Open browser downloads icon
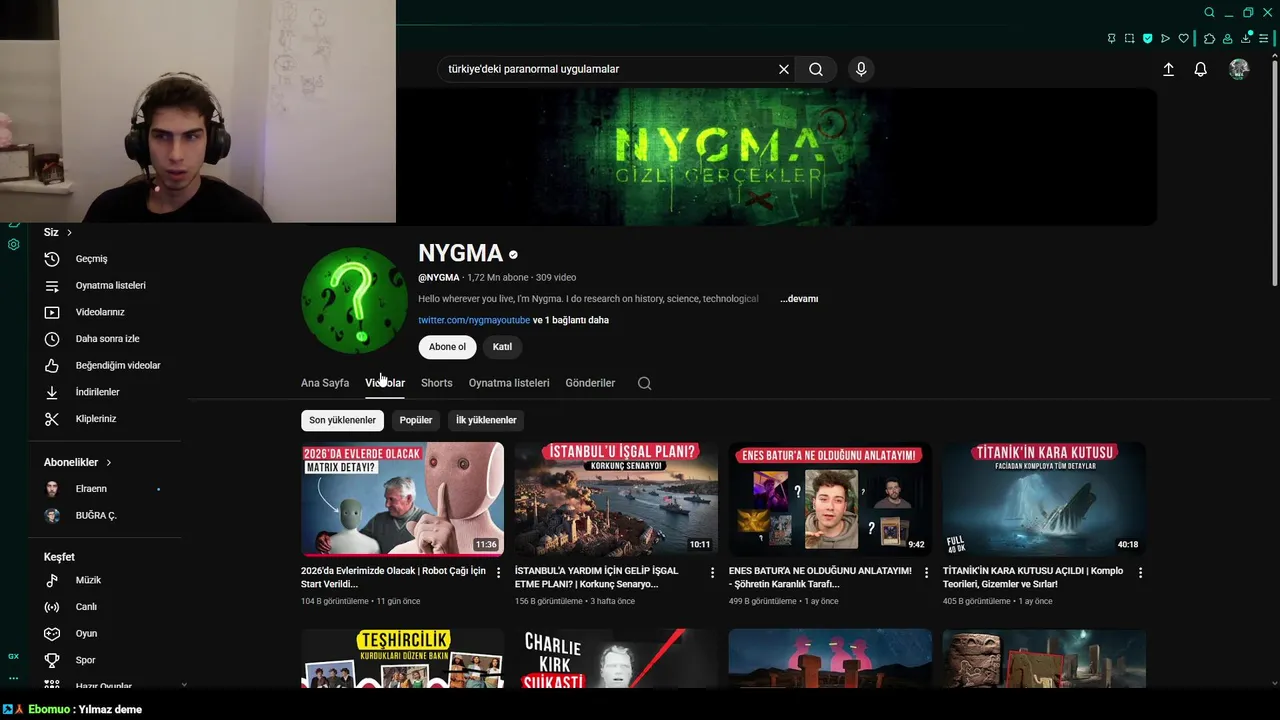The width and height of the screenshot is (1280, 720). point(1246,38)
